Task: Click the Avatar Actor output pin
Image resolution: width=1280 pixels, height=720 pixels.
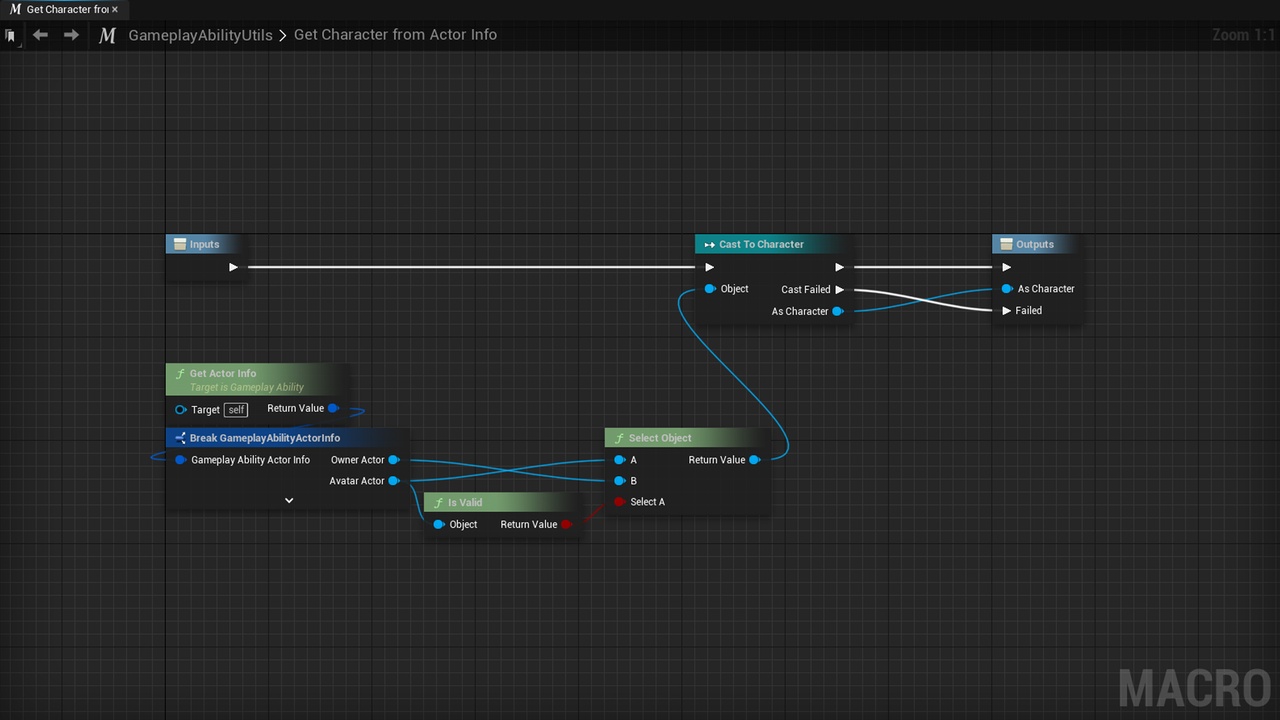Action: (394, 481)
